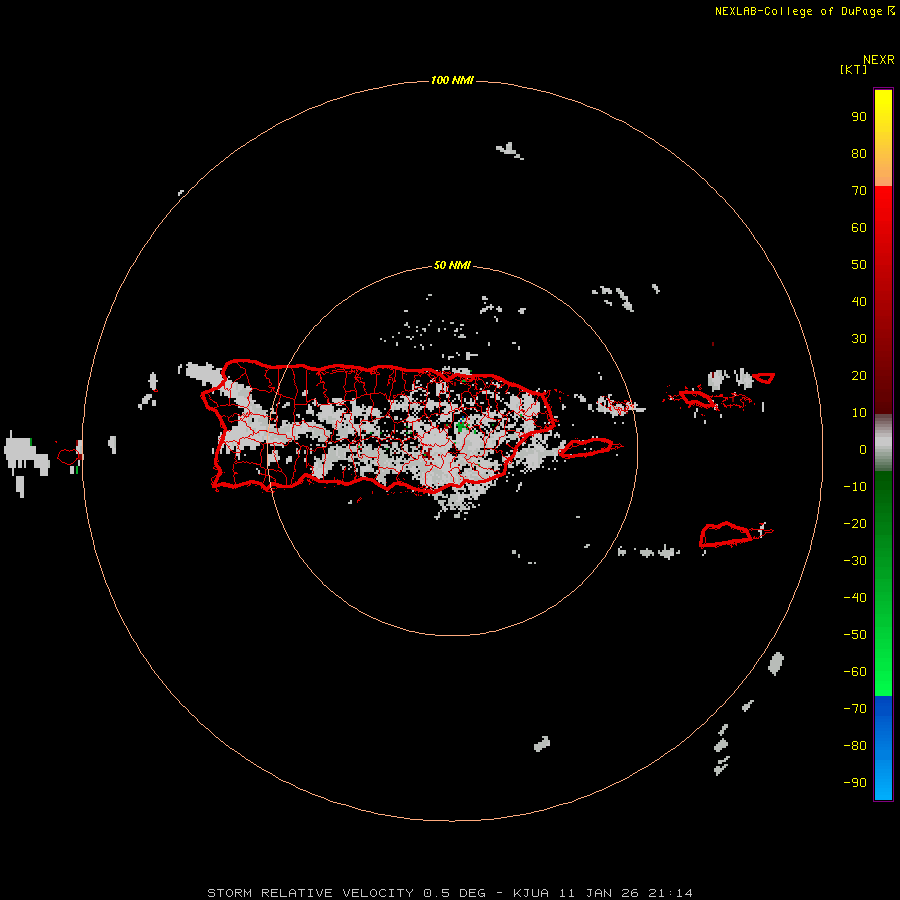The height and width of the screenshot is (900, 900).
Task: Click the 100 NMI range ring label
Action: (x=452, y=80)
